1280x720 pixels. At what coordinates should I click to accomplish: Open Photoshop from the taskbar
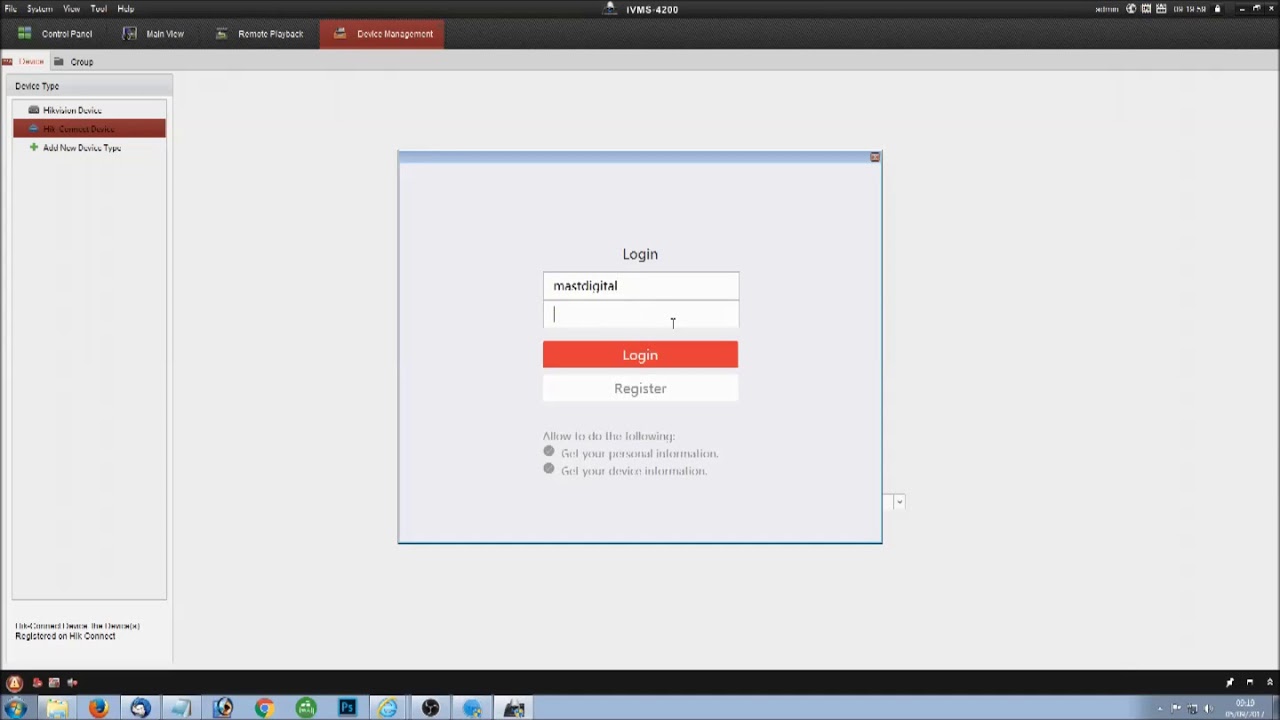347,708
